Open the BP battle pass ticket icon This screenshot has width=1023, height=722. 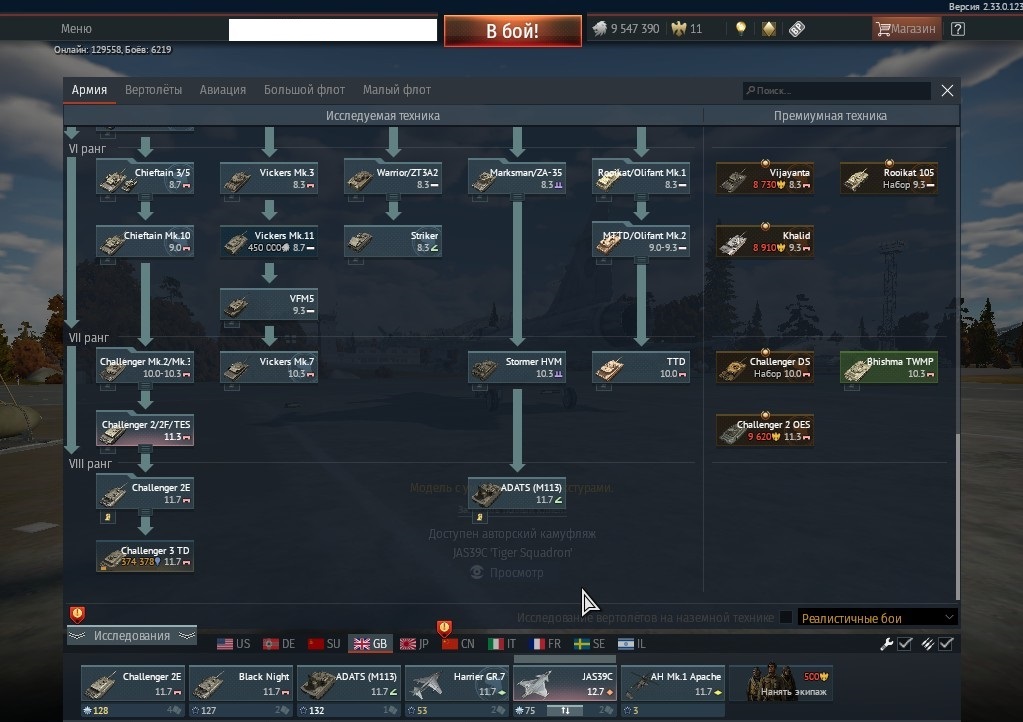point(797,29)
